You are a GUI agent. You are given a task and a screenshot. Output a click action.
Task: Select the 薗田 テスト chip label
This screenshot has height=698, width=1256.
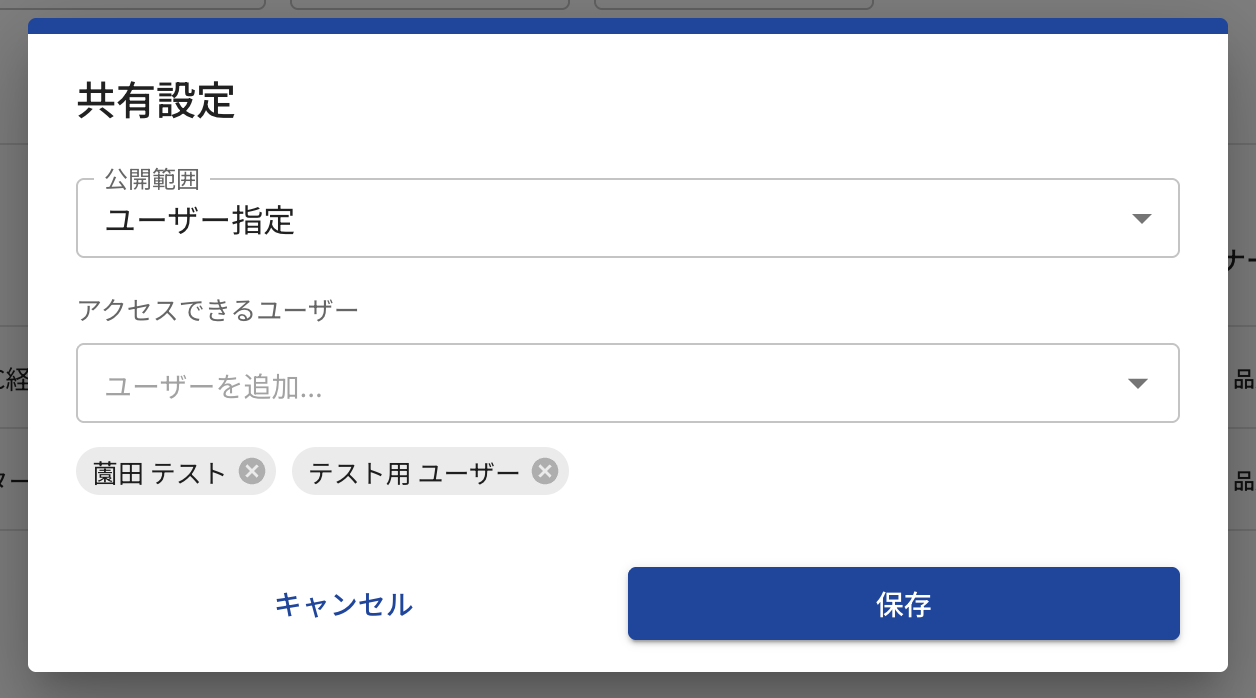160,472
